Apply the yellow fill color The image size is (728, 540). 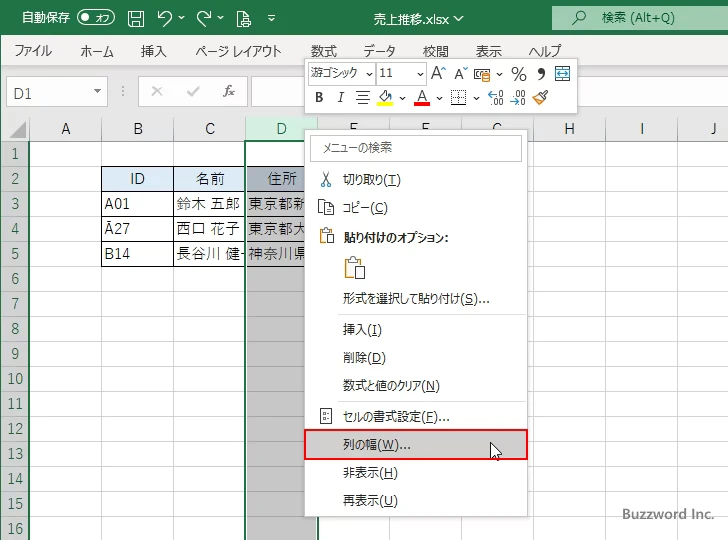click(385, 98)
